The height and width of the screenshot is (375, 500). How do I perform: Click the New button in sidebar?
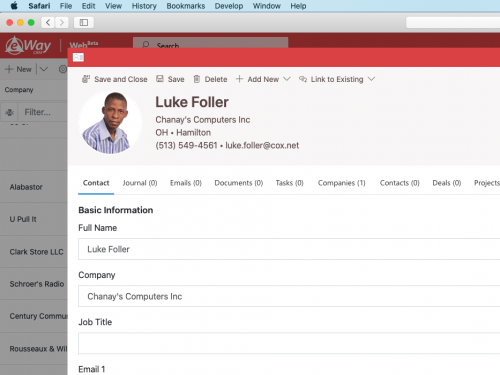pyautogui.click(x=18, y=69)
